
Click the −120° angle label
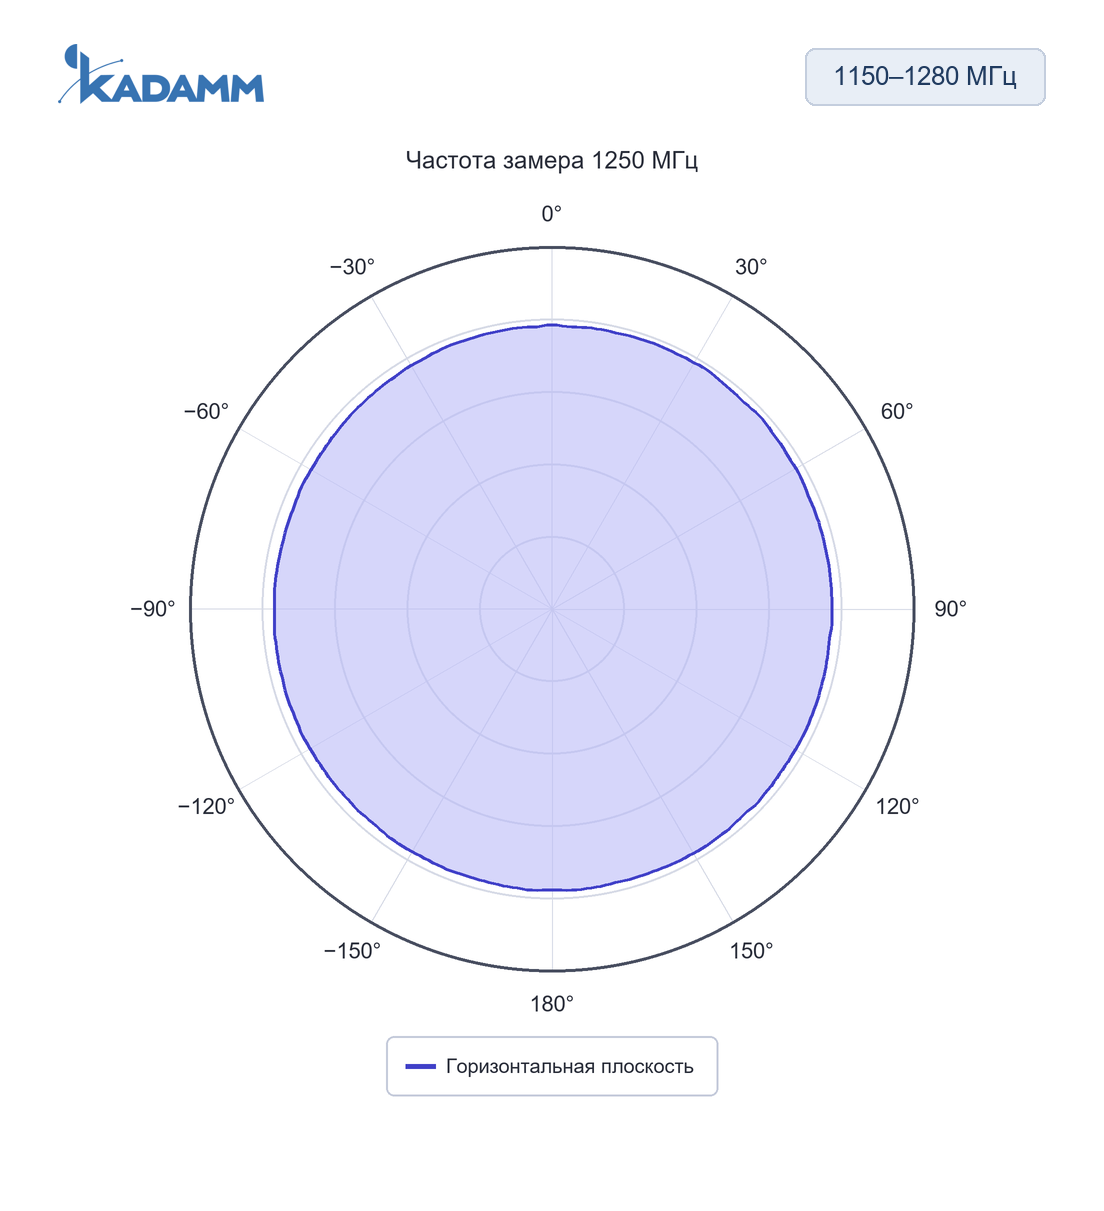click(x=206, y=806)
